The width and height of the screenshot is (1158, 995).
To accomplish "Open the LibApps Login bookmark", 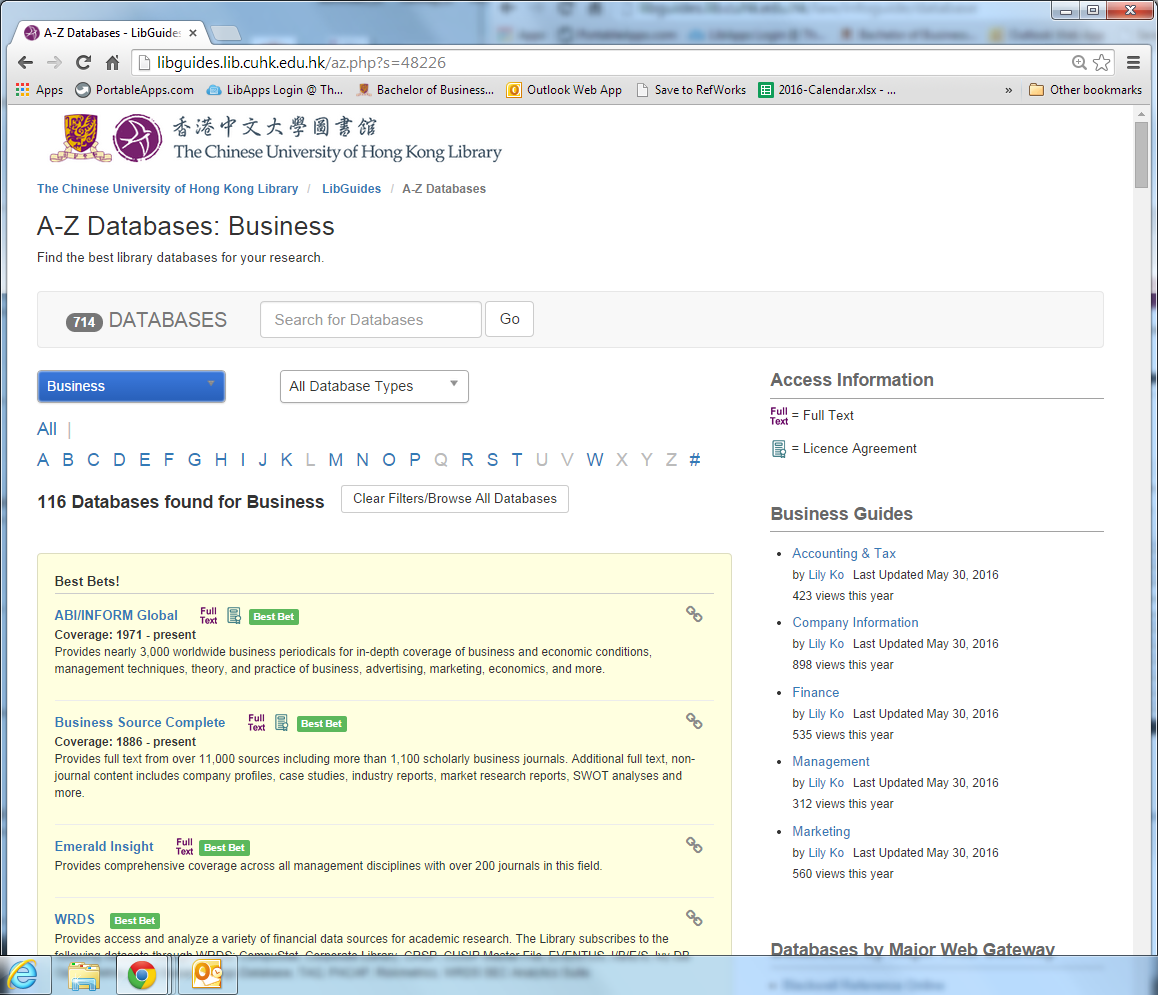I will pyautogui.click(x=275, y=90).
